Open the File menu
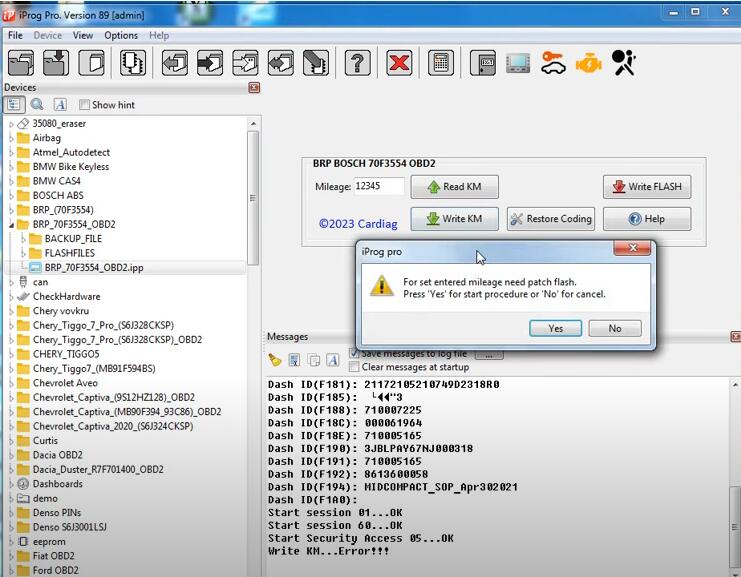Image resolution: width=741 pixels, height=577 pixels. coord(15,35)
